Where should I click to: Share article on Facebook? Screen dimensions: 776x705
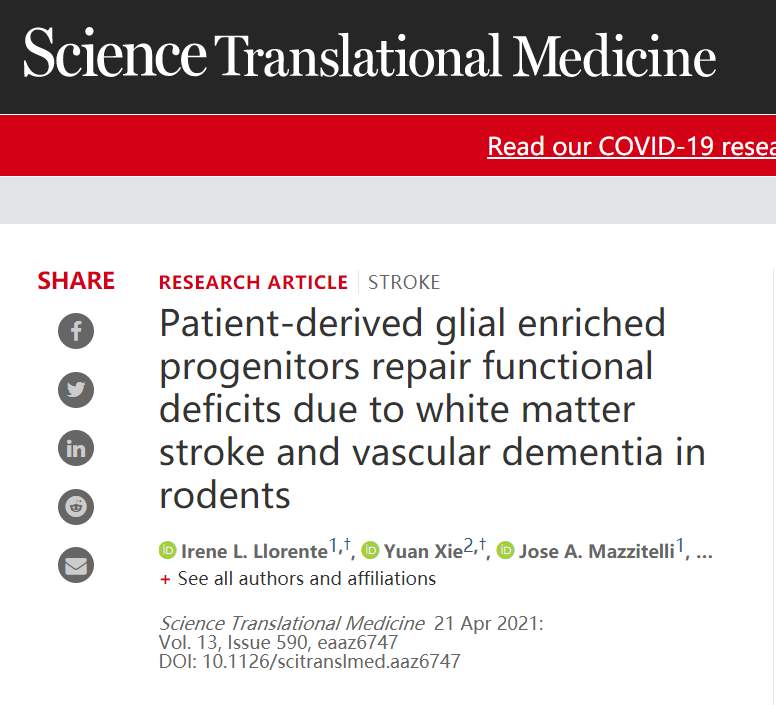(x=76, y=331)
